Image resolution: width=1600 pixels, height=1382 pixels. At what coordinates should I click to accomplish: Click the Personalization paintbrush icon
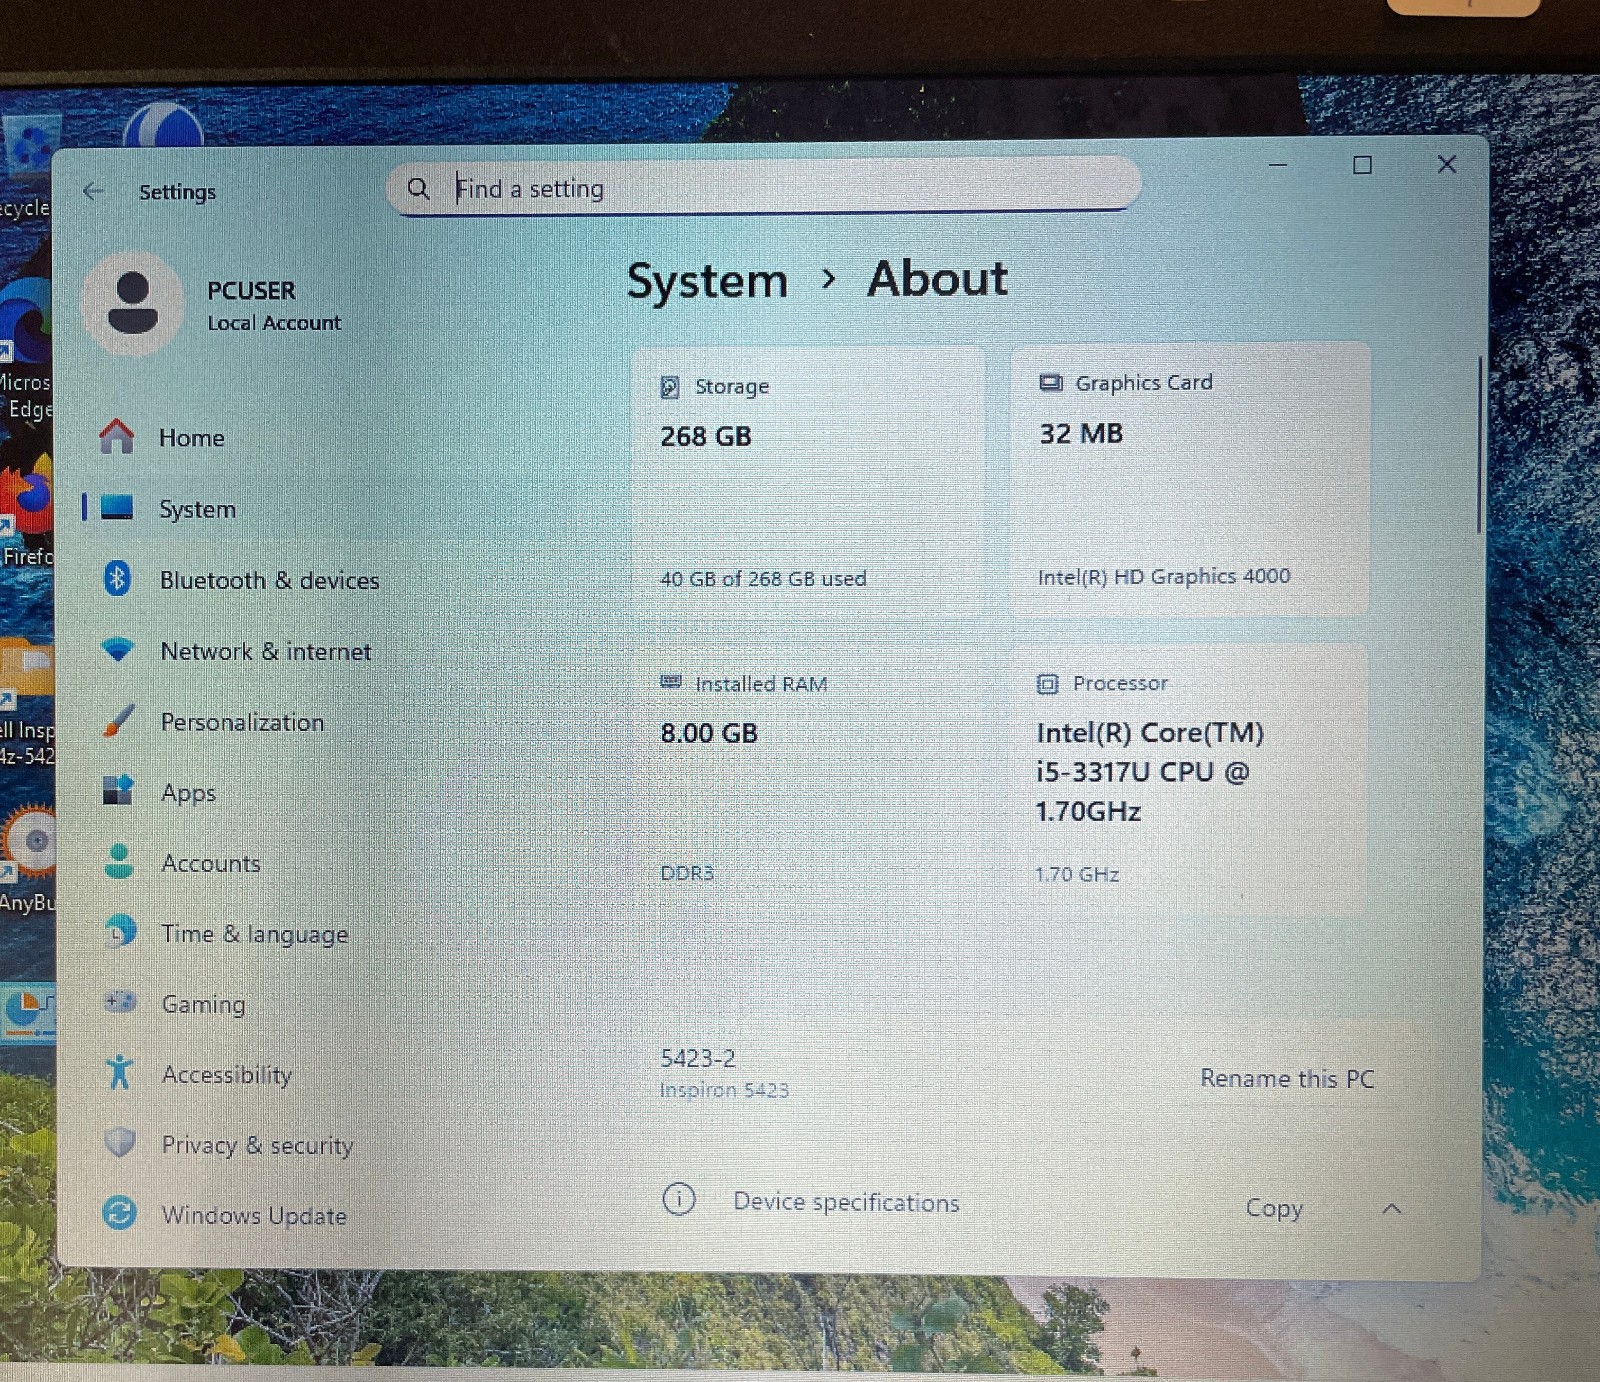118,721
